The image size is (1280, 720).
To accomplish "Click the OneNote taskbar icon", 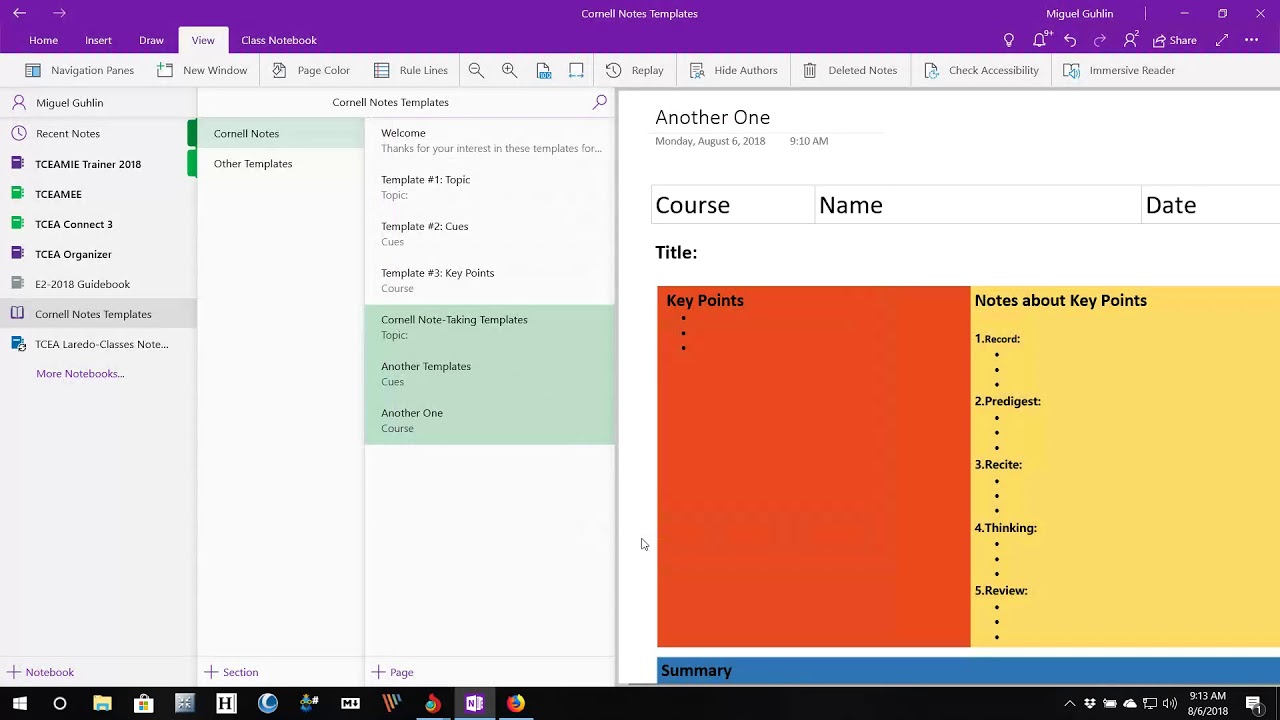I will click(474, 703).
